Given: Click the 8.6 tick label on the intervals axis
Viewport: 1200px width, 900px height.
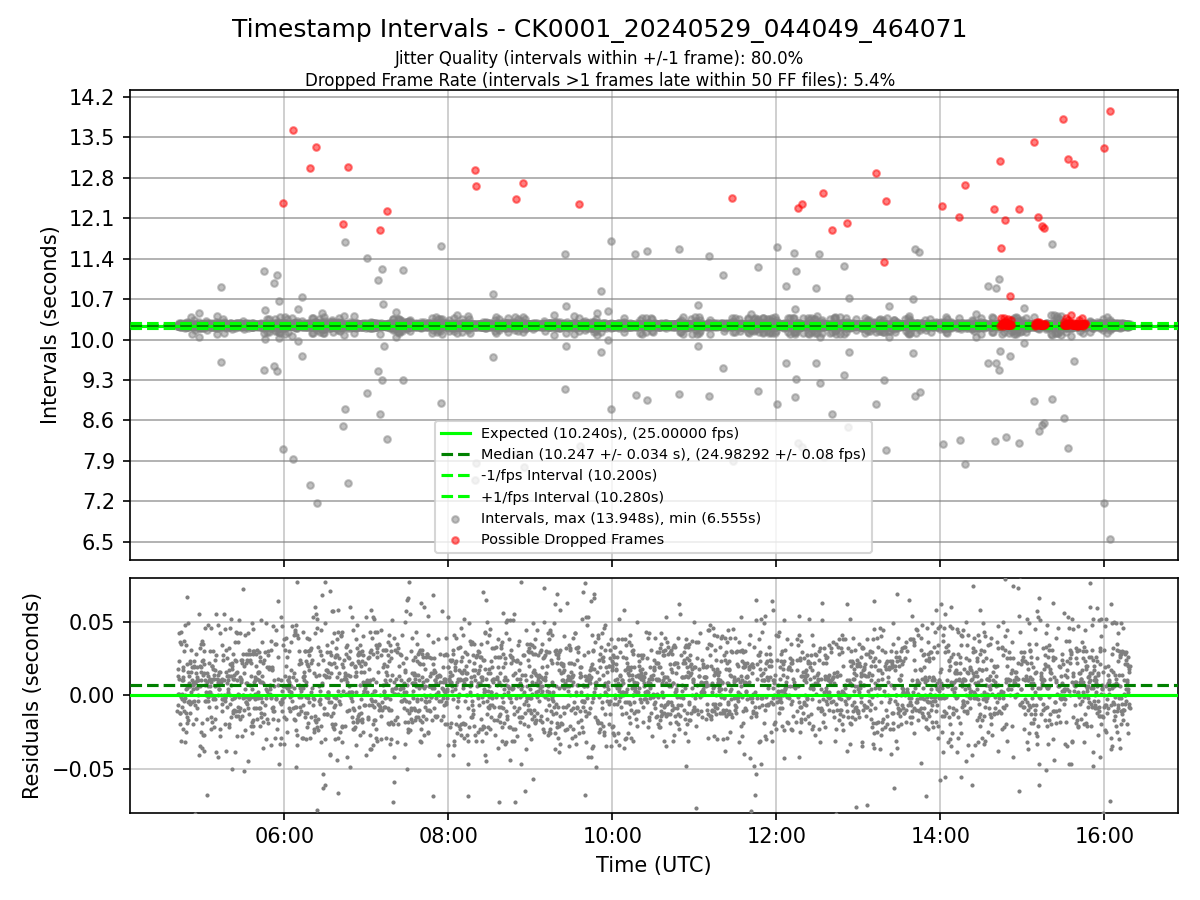Looking at the screenshot, I should click(101, 421).
